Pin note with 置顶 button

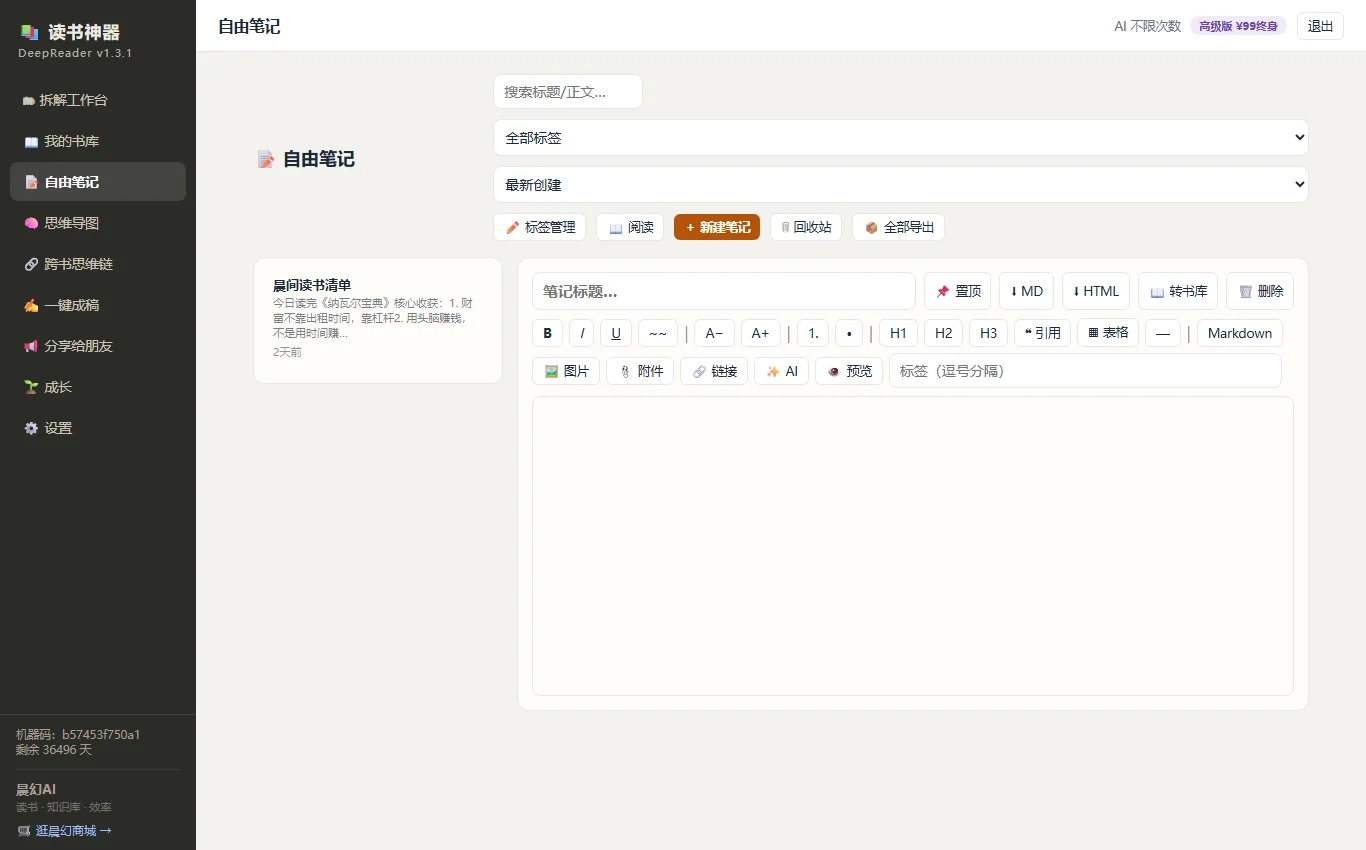pyautogui.click(x=958, y=291)
